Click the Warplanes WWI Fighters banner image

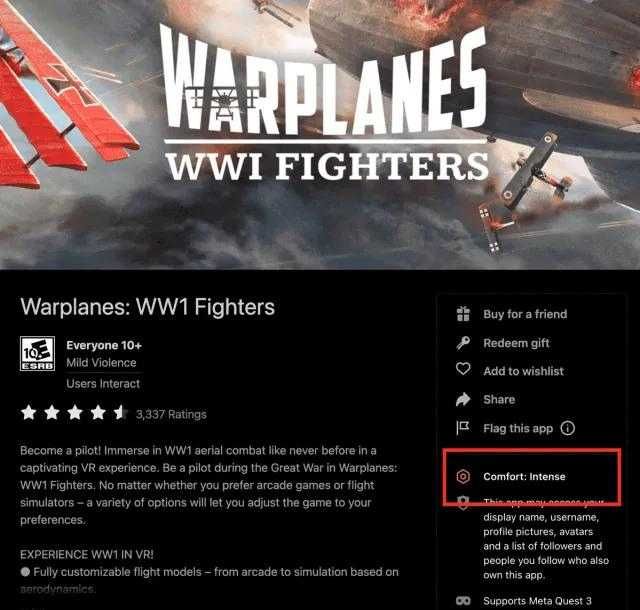[320, 135]
